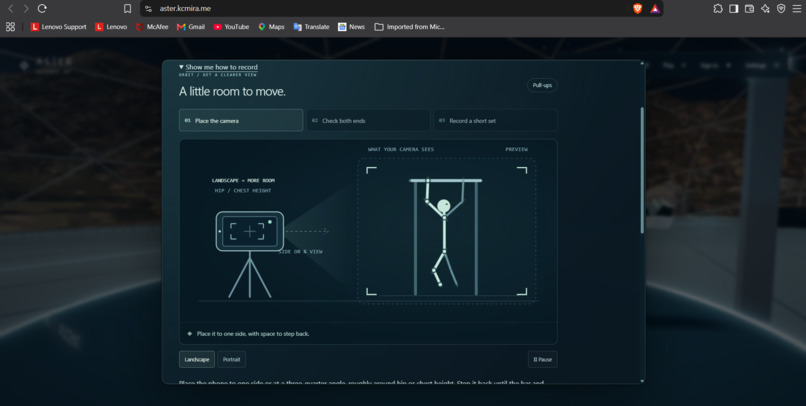Click 'Place it to one side' hint text
Viewport: 806px width, 406px height.
click(253, 334)
